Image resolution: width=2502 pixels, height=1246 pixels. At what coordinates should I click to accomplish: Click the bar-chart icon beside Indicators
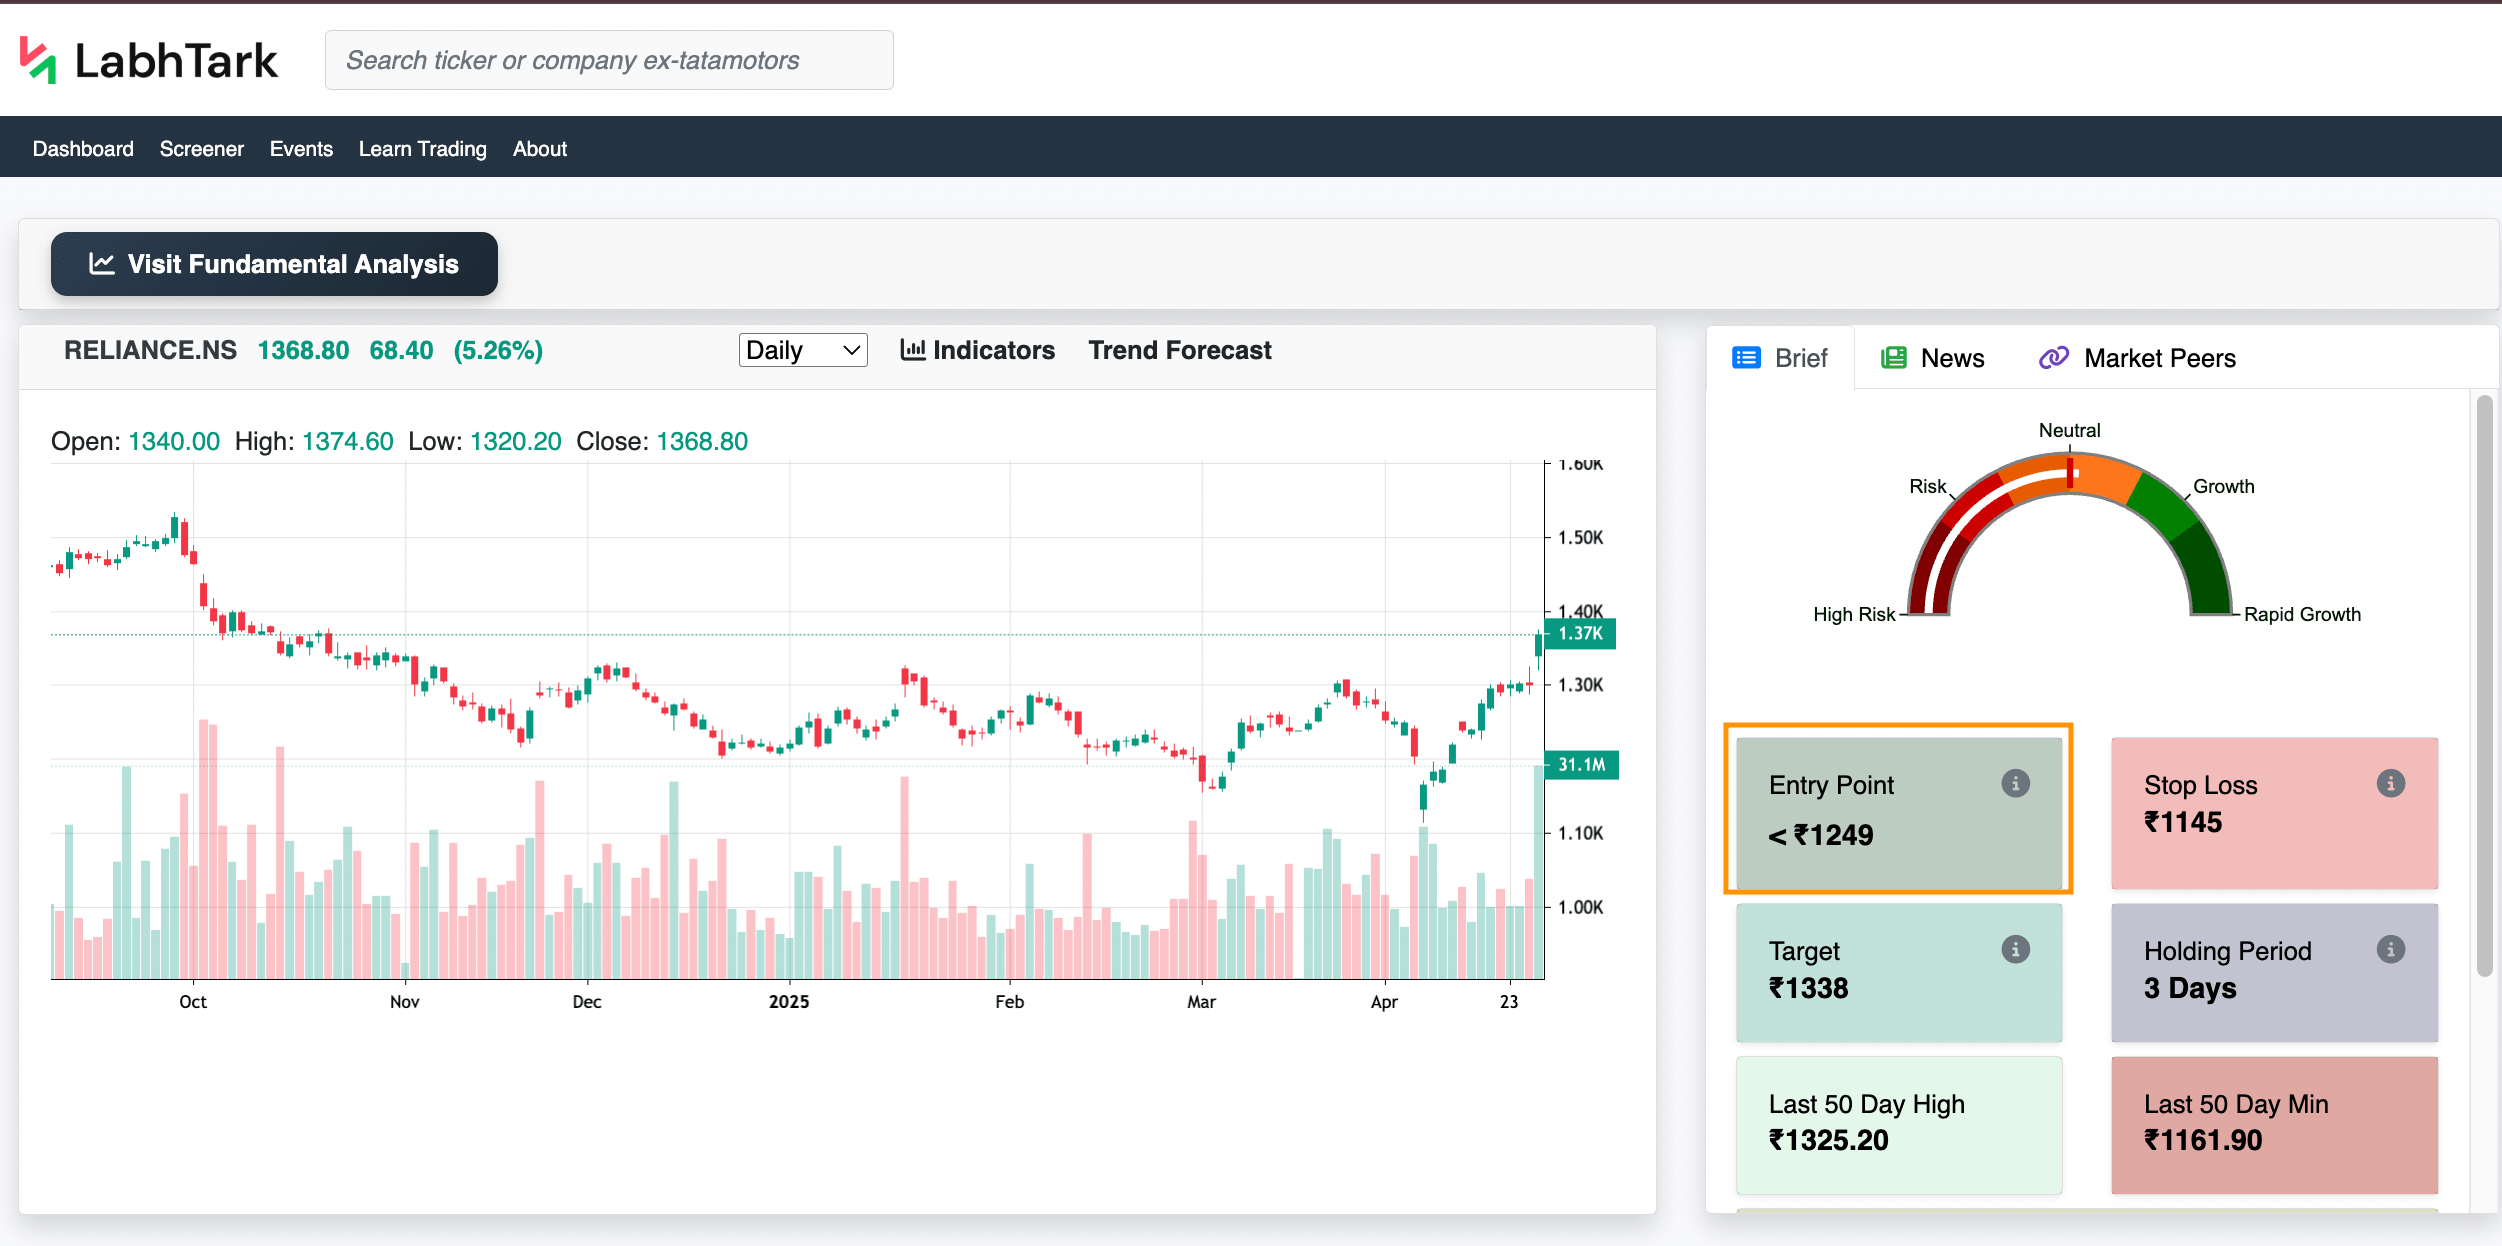click(x=912, y=350)
